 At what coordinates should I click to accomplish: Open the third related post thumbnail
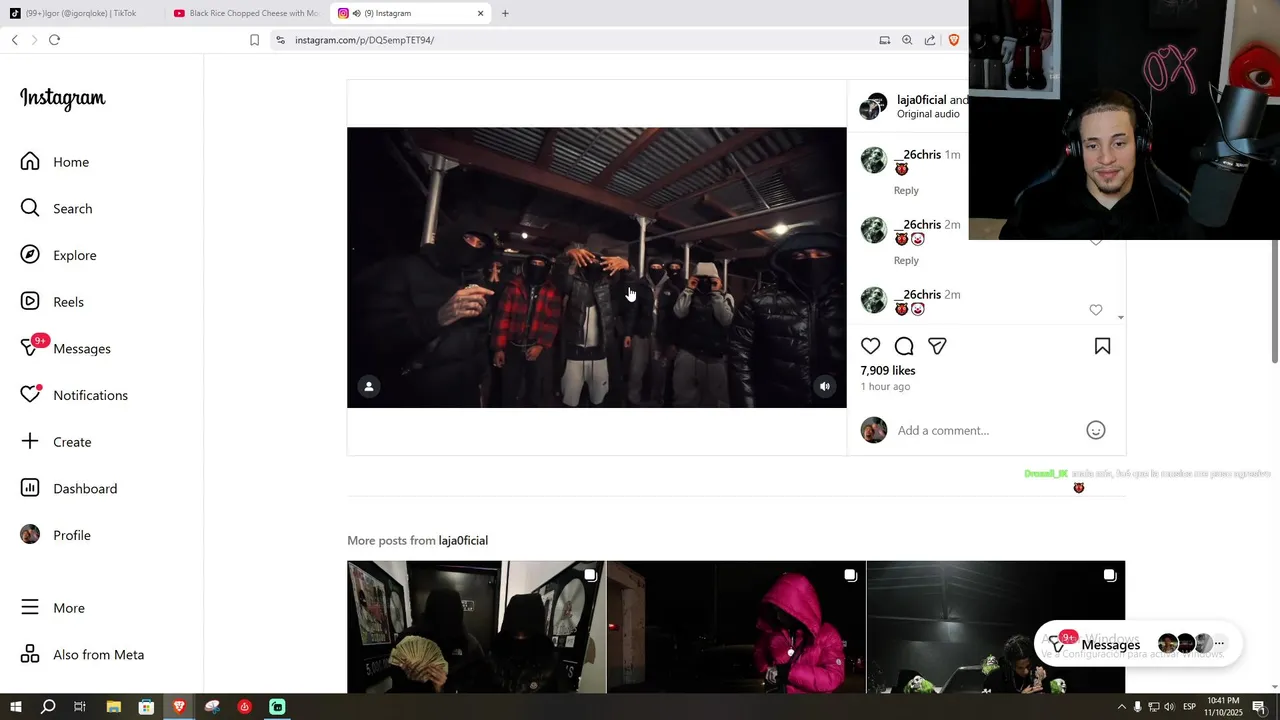point(996,627)
